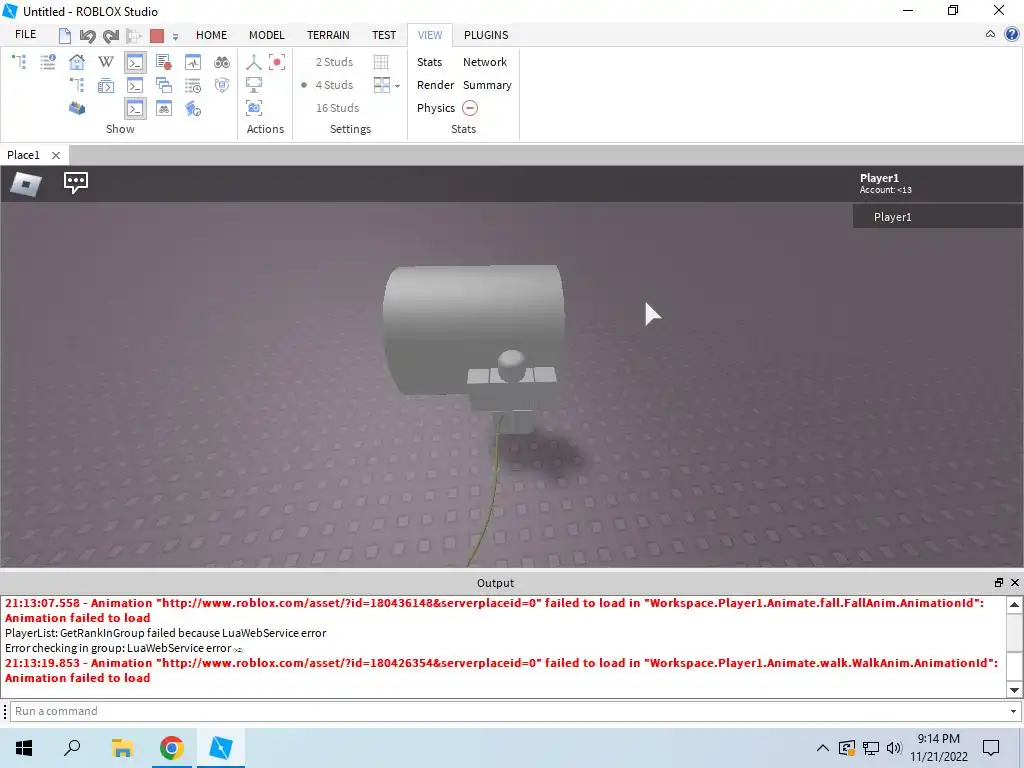1024x768 pixels.
Task: Close the Output panel
Action: click(1015, 583)
